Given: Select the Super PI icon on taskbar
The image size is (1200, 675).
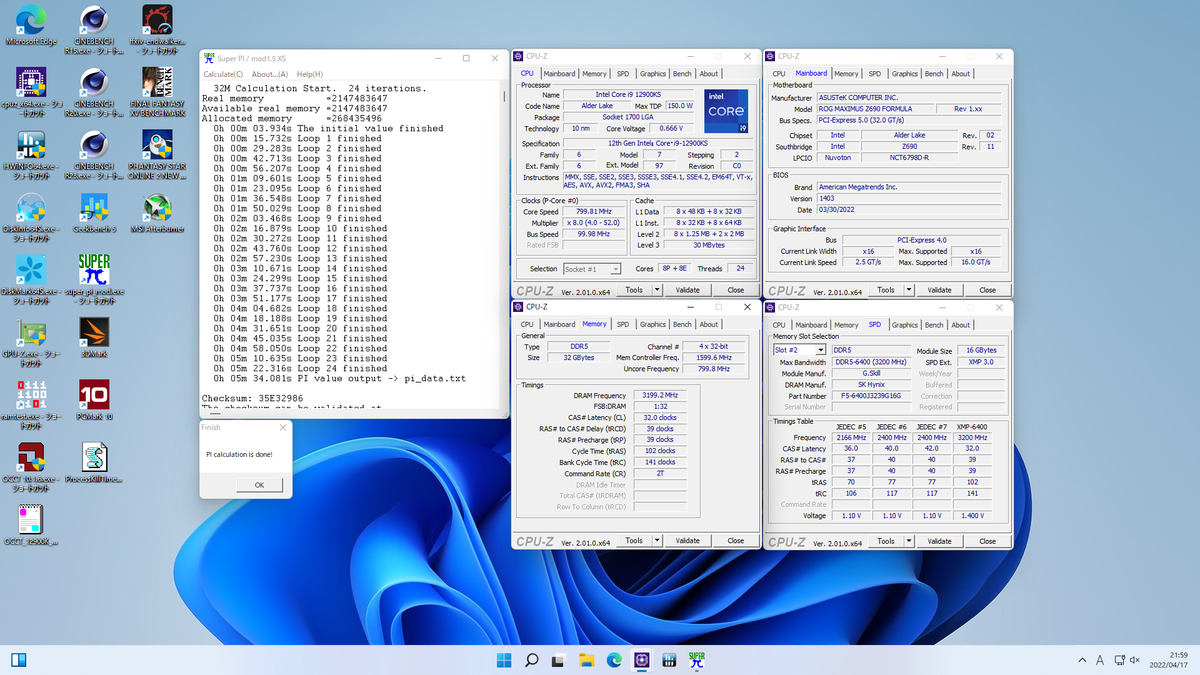Looking at the screenshot, I should 697,660.
